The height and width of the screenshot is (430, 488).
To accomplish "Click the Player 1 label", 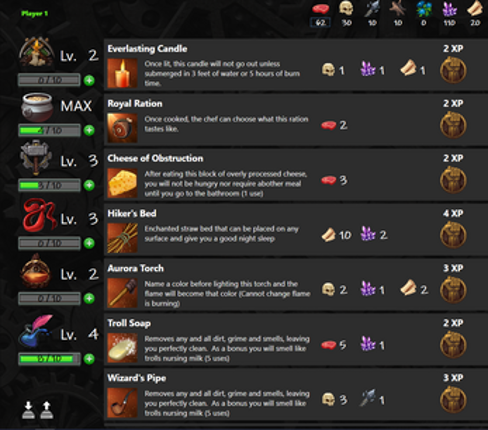I will [34, 14].
